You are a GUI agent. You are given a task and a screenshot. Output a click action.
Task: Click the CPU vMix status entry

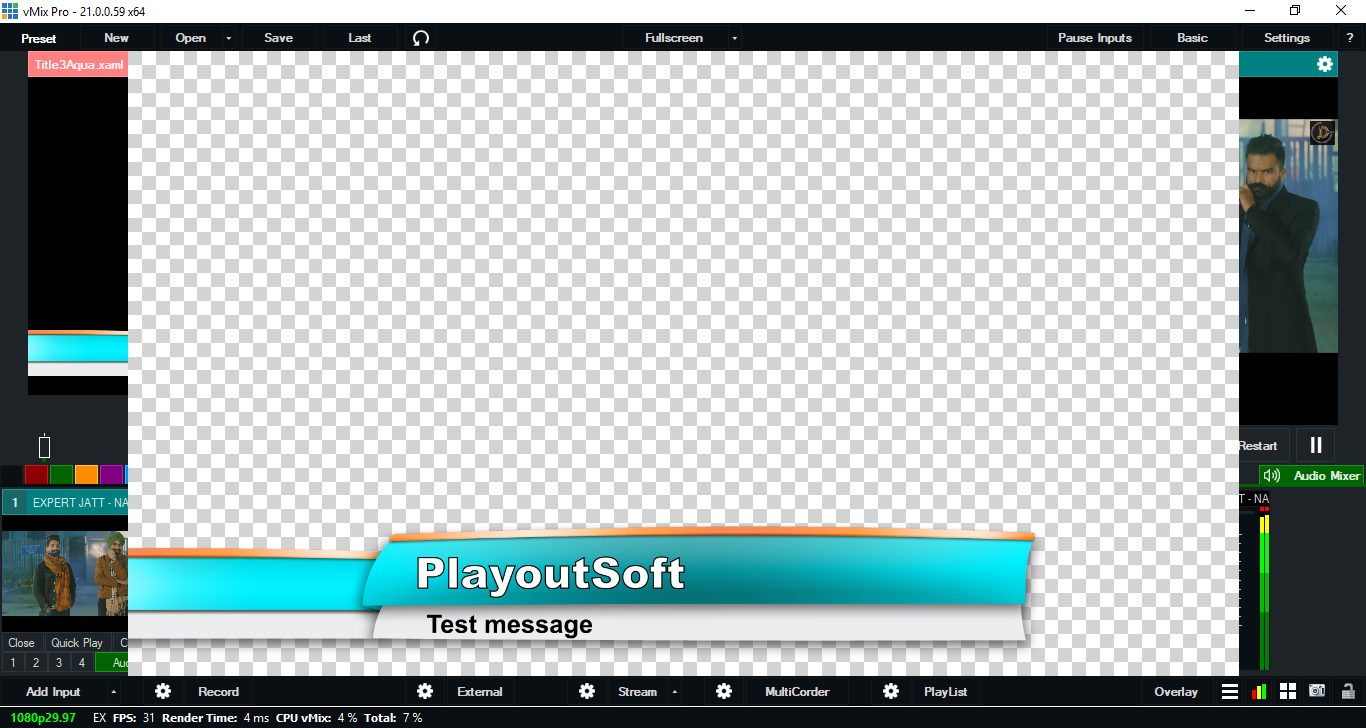[x=317, y=718]
